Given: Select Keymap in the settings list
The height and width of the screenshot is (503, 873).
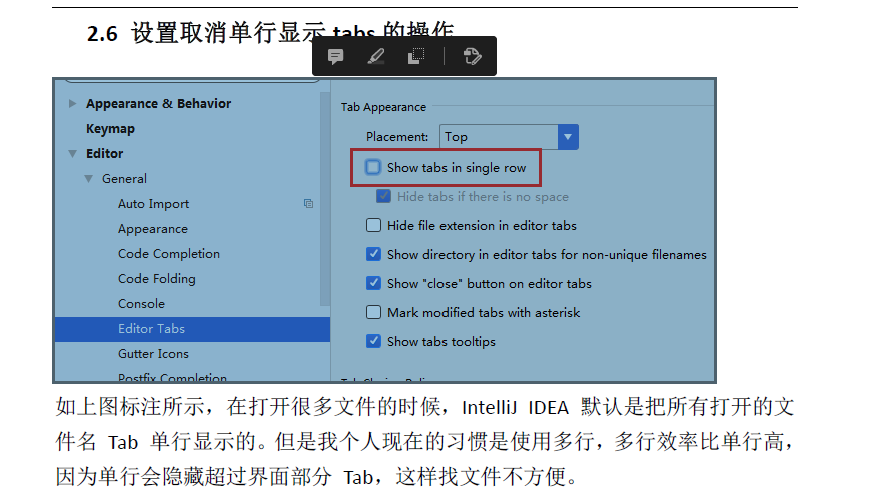Looking at the screenshot, I should (110, 129).
